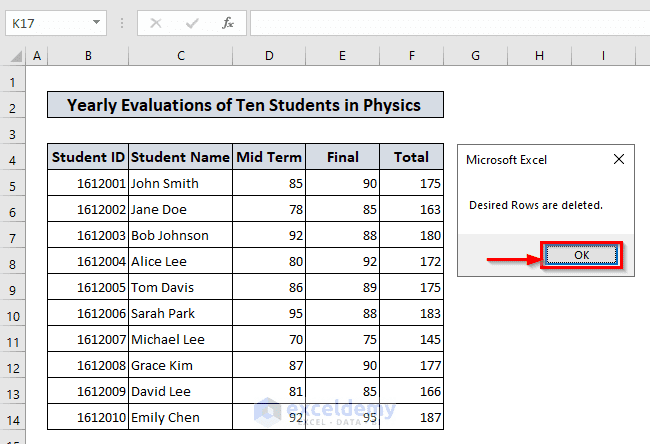Image resolution: width=650 pixels, height=444 pixels.
Task: Select Mid Term value 70 for Michael Lee
Action: coord(269,340)
